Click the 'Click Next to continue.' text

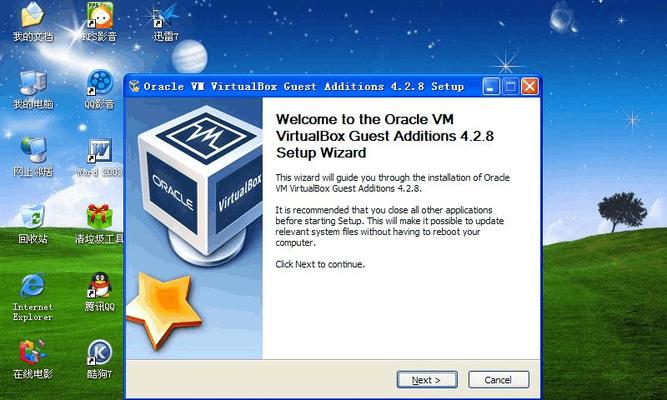(x=320, y=264)
